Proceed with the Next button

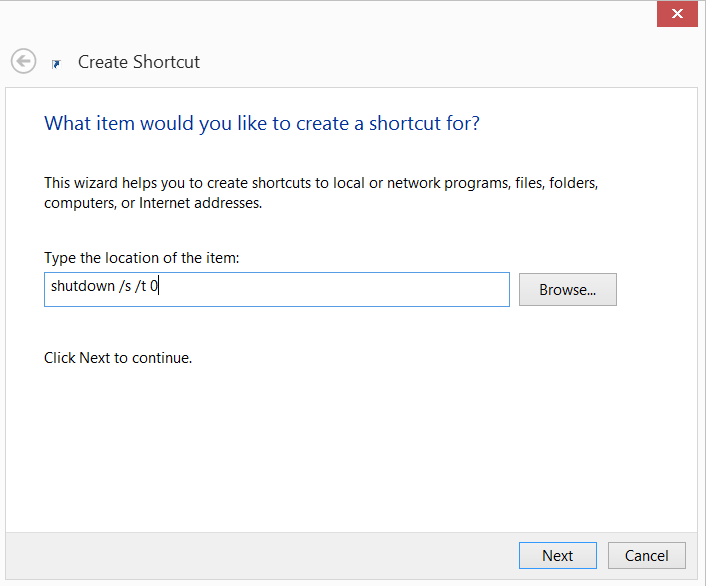(558, 555)
